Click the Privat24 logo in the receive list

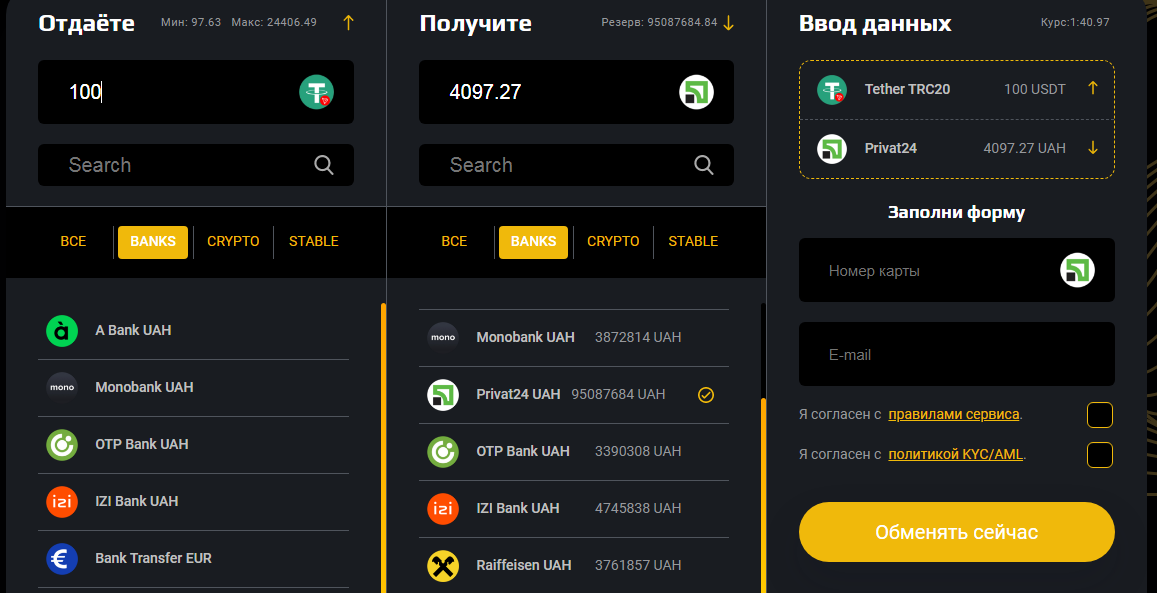click(x=443, y=395)
